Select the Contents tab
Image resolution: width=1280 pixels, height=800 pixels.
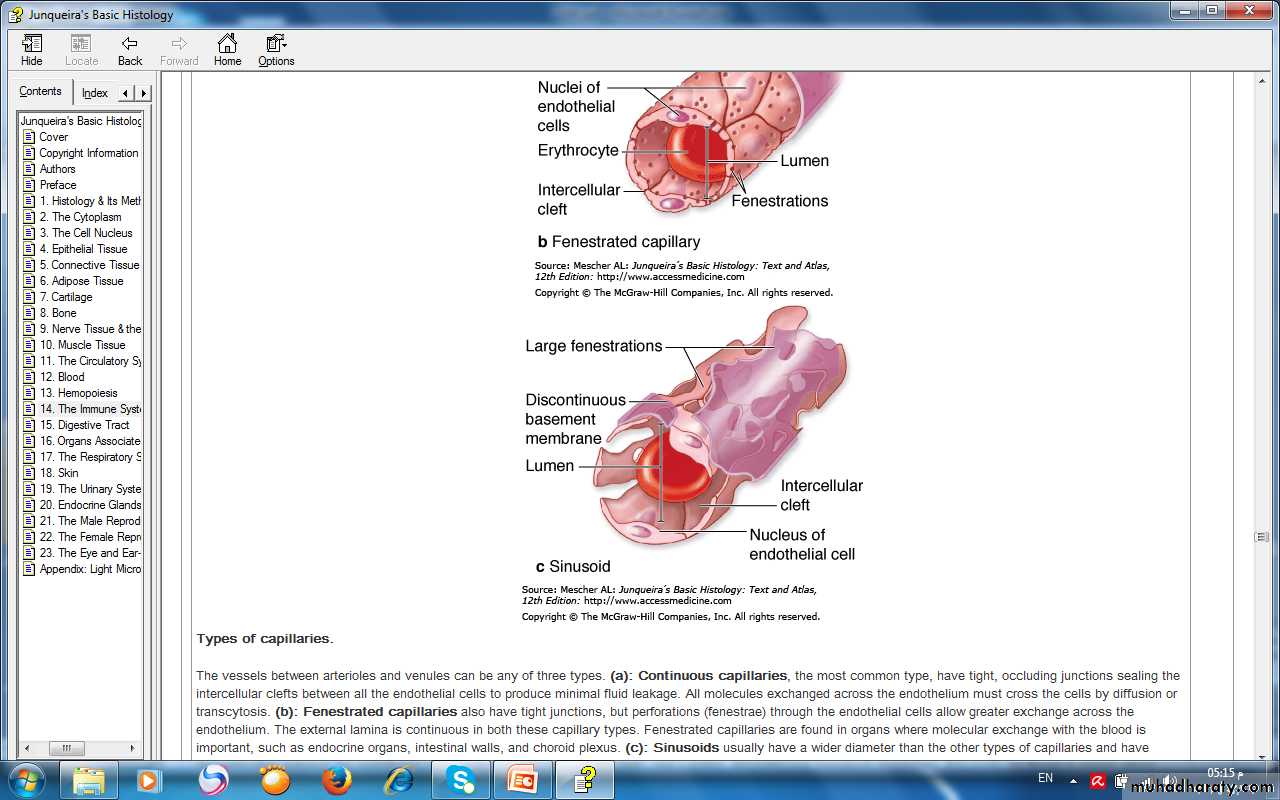pos(40,92)
